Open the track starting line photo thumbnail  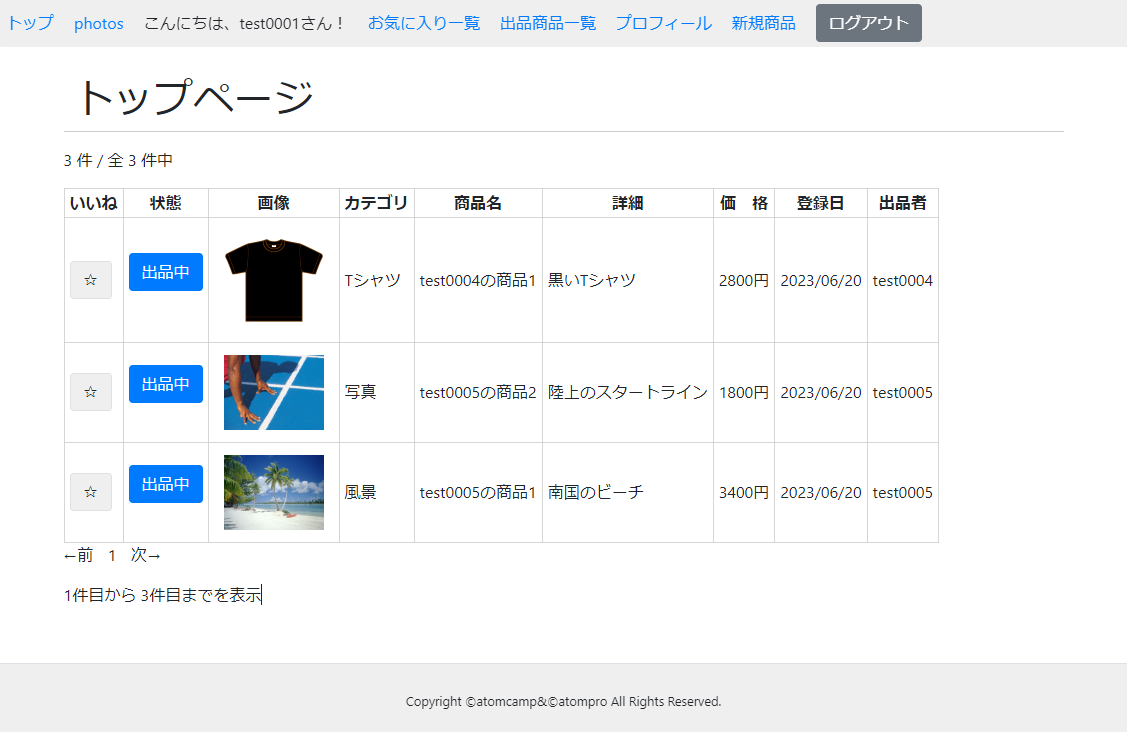274,392
